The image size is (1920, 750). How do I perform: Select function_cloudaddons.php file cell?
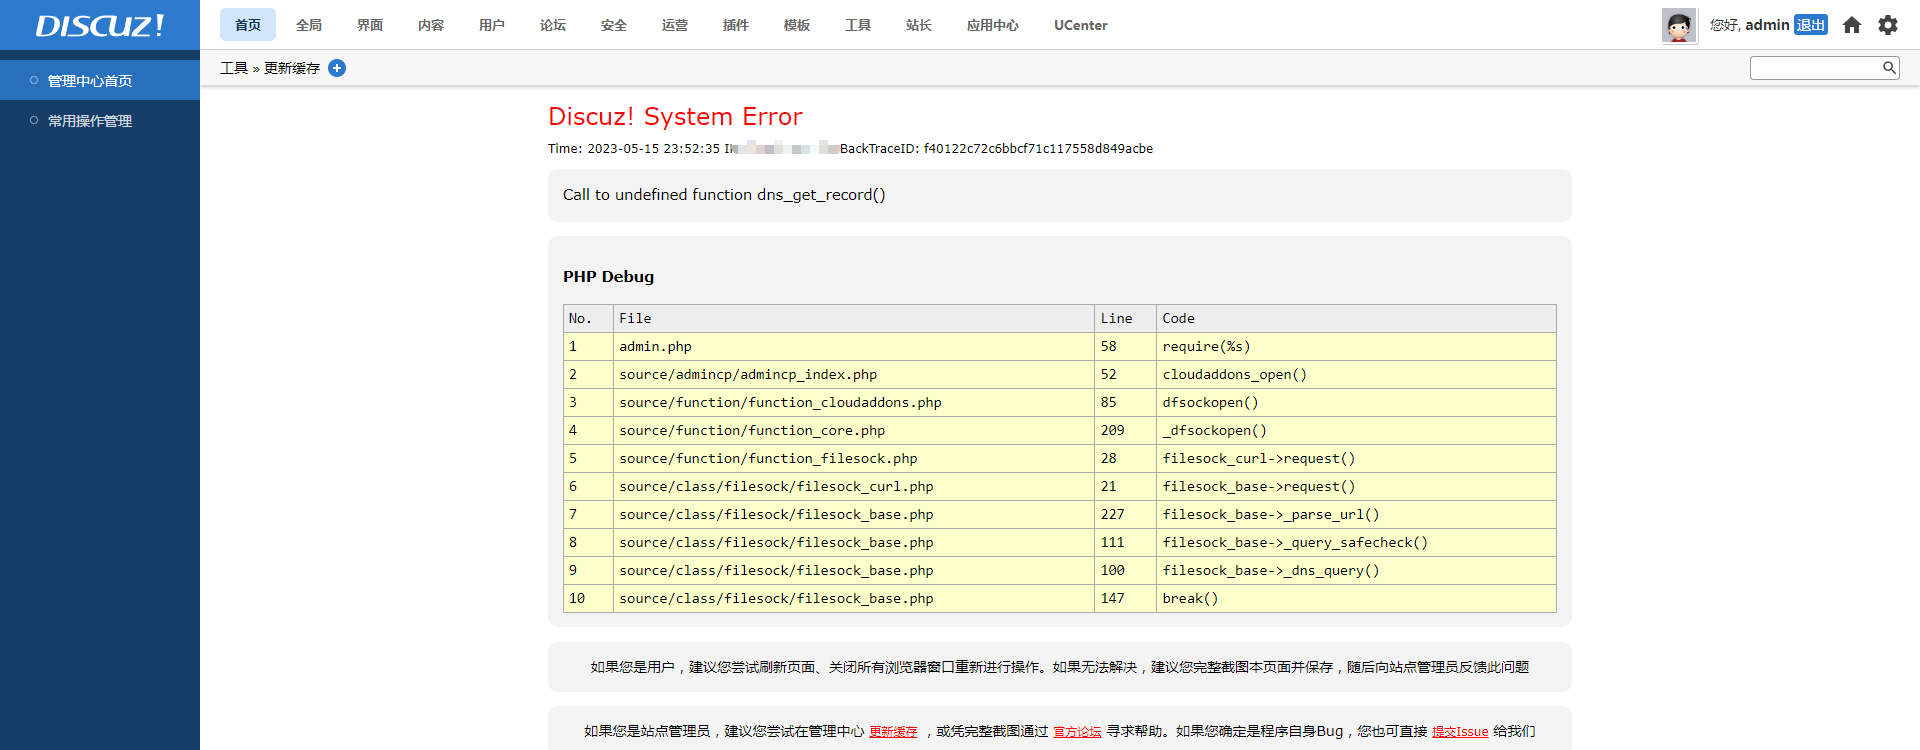(x=854, y=402)
